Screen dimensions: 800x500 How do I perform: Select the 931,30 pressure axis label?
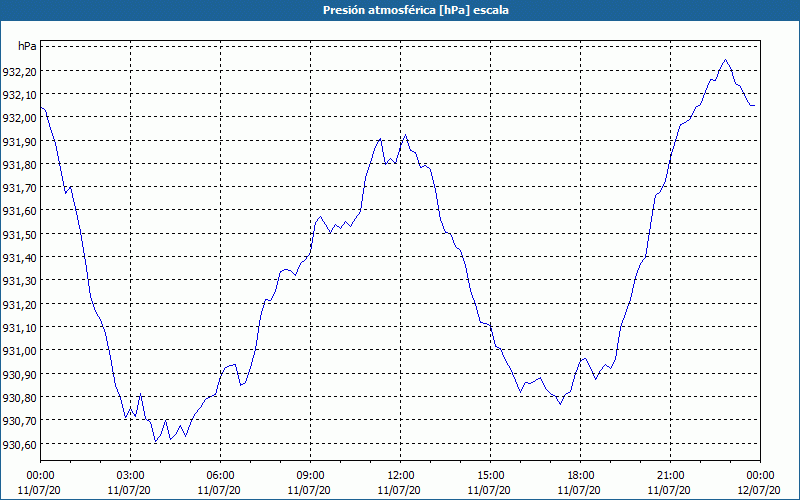pyautogui.click(x=20, y=281)
